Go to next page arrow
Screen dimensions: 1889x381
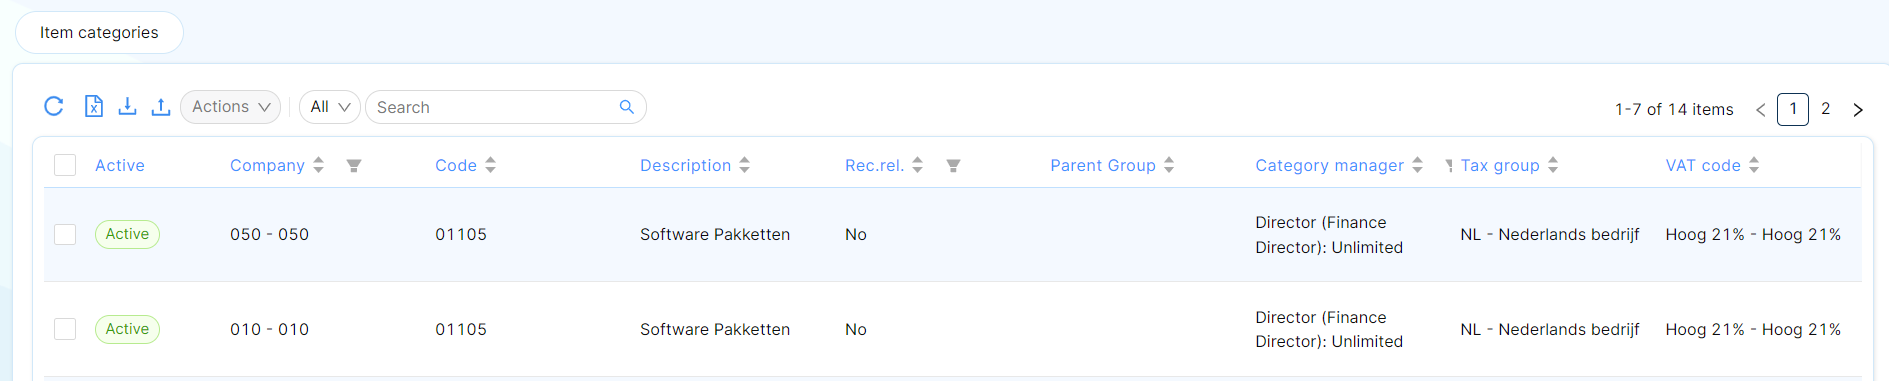click(1858, 110)
